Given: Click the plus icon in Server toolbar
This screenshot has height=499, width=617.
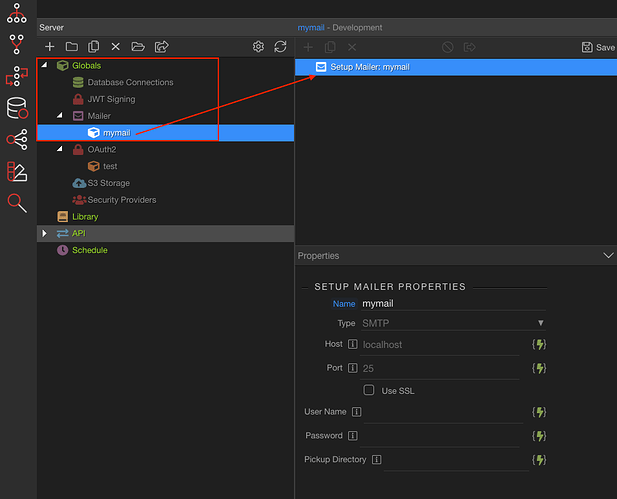Looking at the screenshot, I should (50, 47).
